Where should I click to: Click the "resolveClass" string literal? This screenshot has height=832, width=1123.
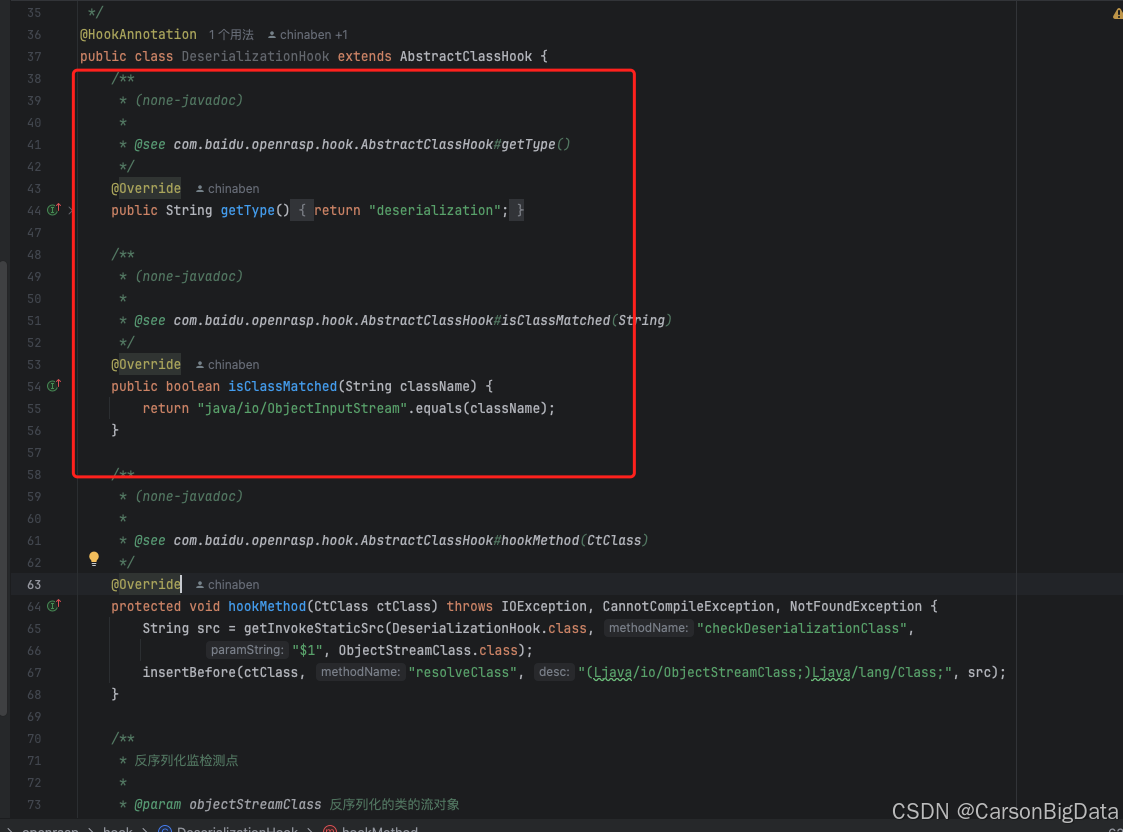pyautogui.click(x=463, y=672)
